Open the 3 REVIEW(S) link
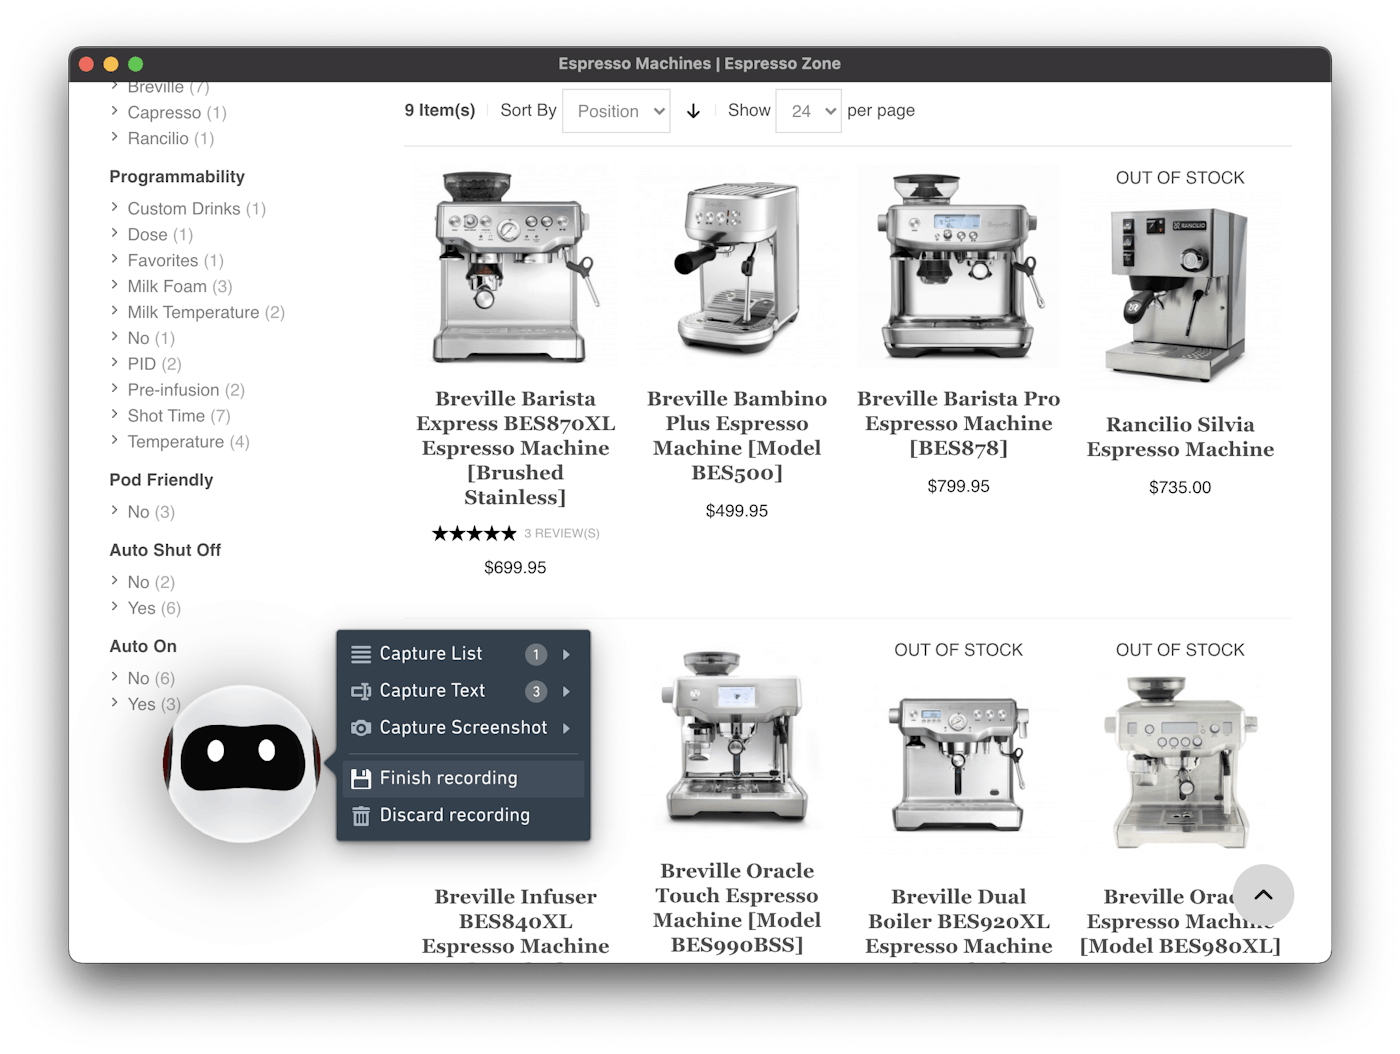Image resolution: width=1400 pixels, height=1054 pixels. click(562, 534)
